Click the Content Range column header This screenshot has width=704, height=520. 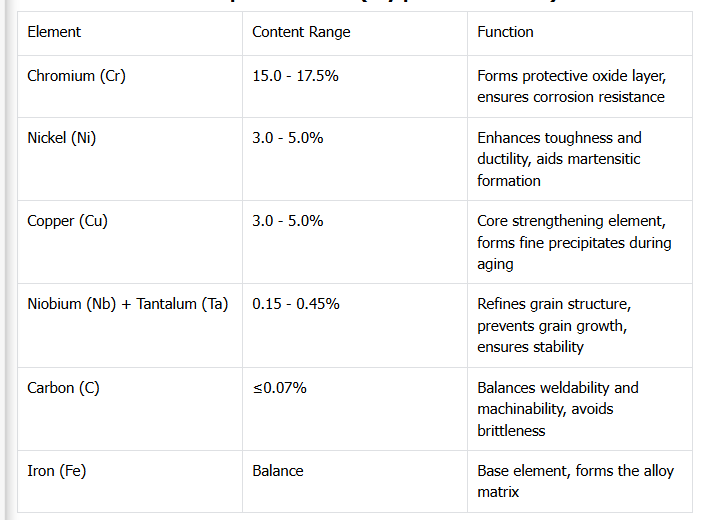(x=301, y=32)
